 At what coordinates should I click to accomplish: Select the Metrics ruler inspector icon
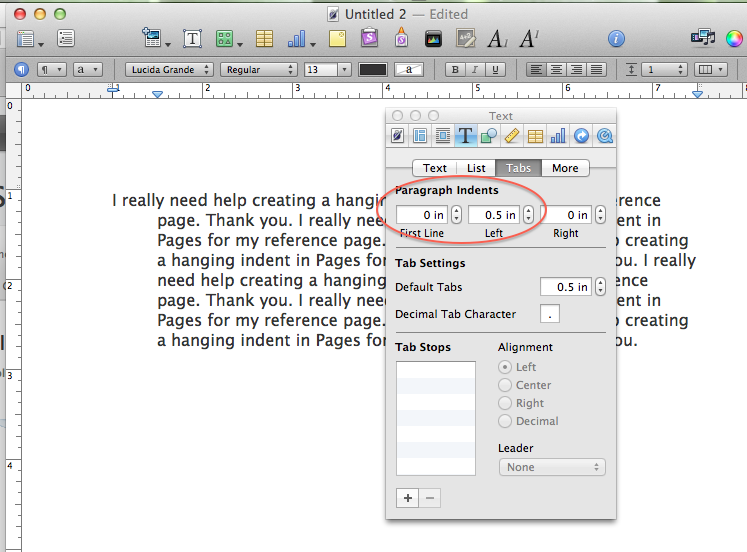click(x=511, y=136)
